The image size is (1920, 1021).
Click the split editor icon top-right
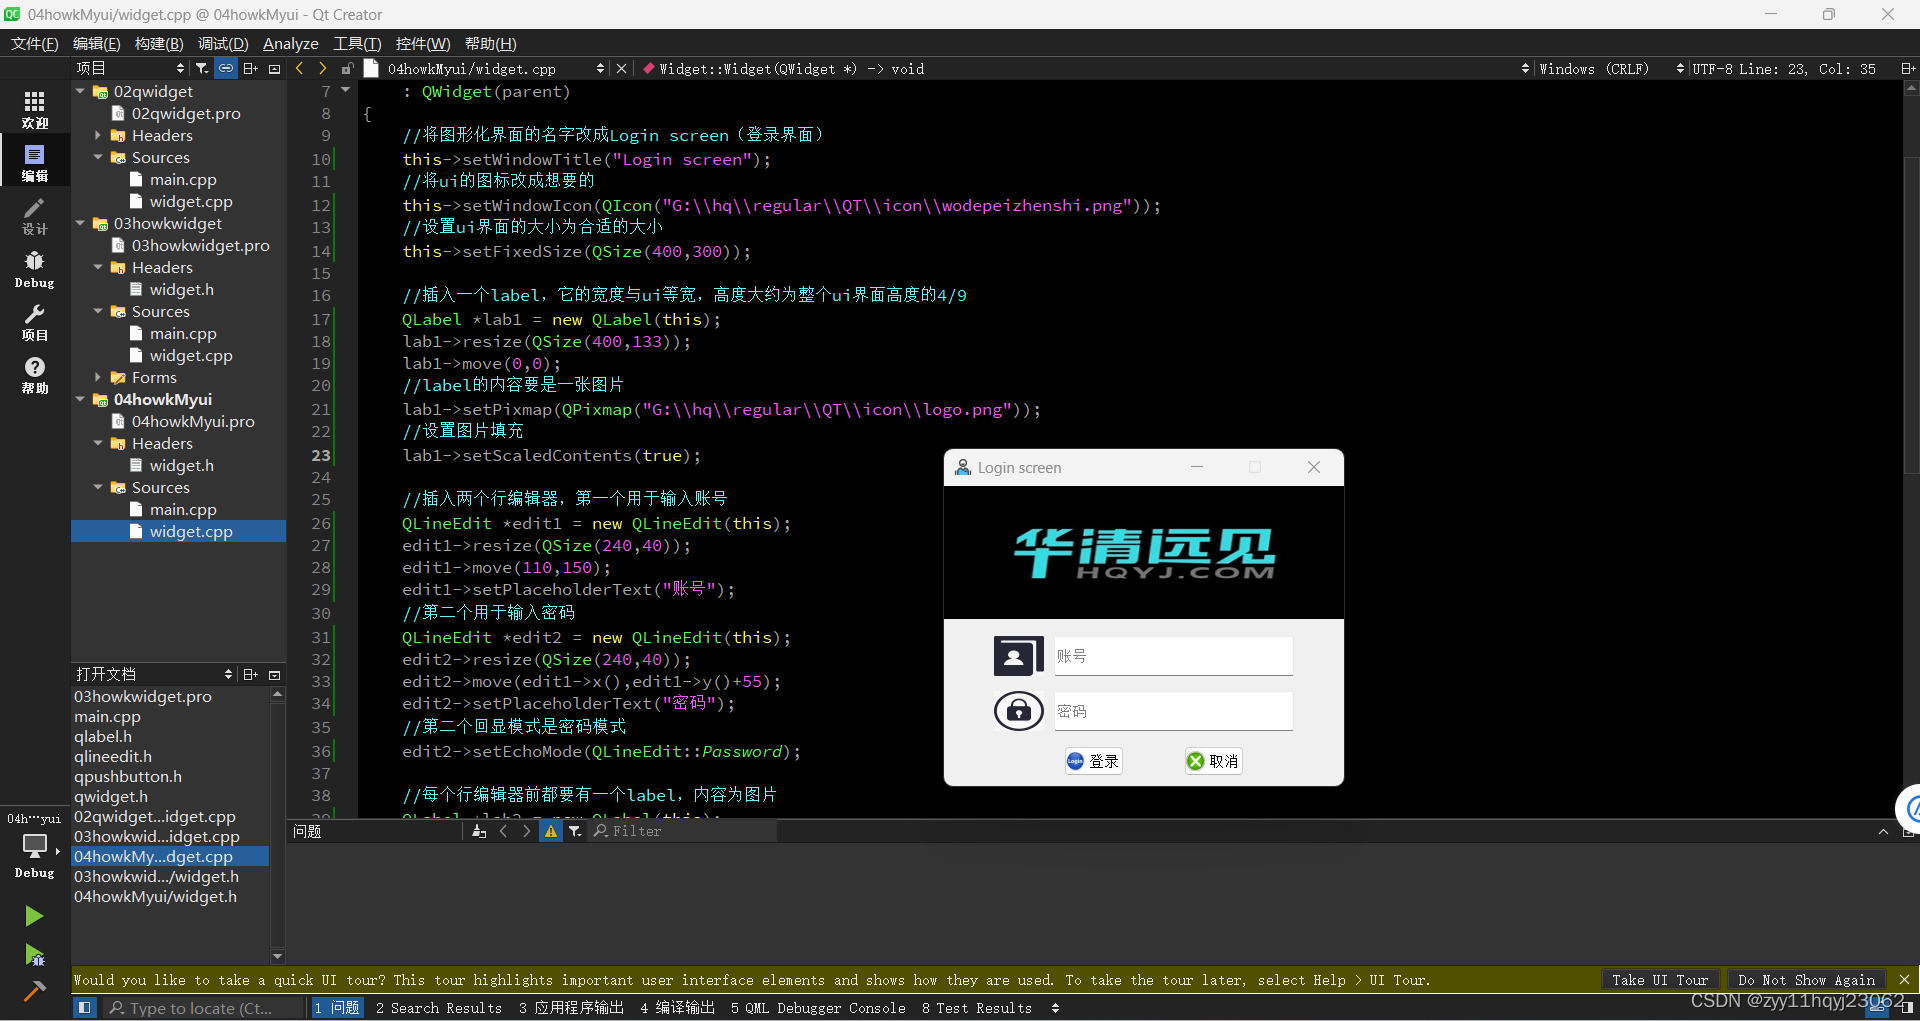(x=1908, y=68)
